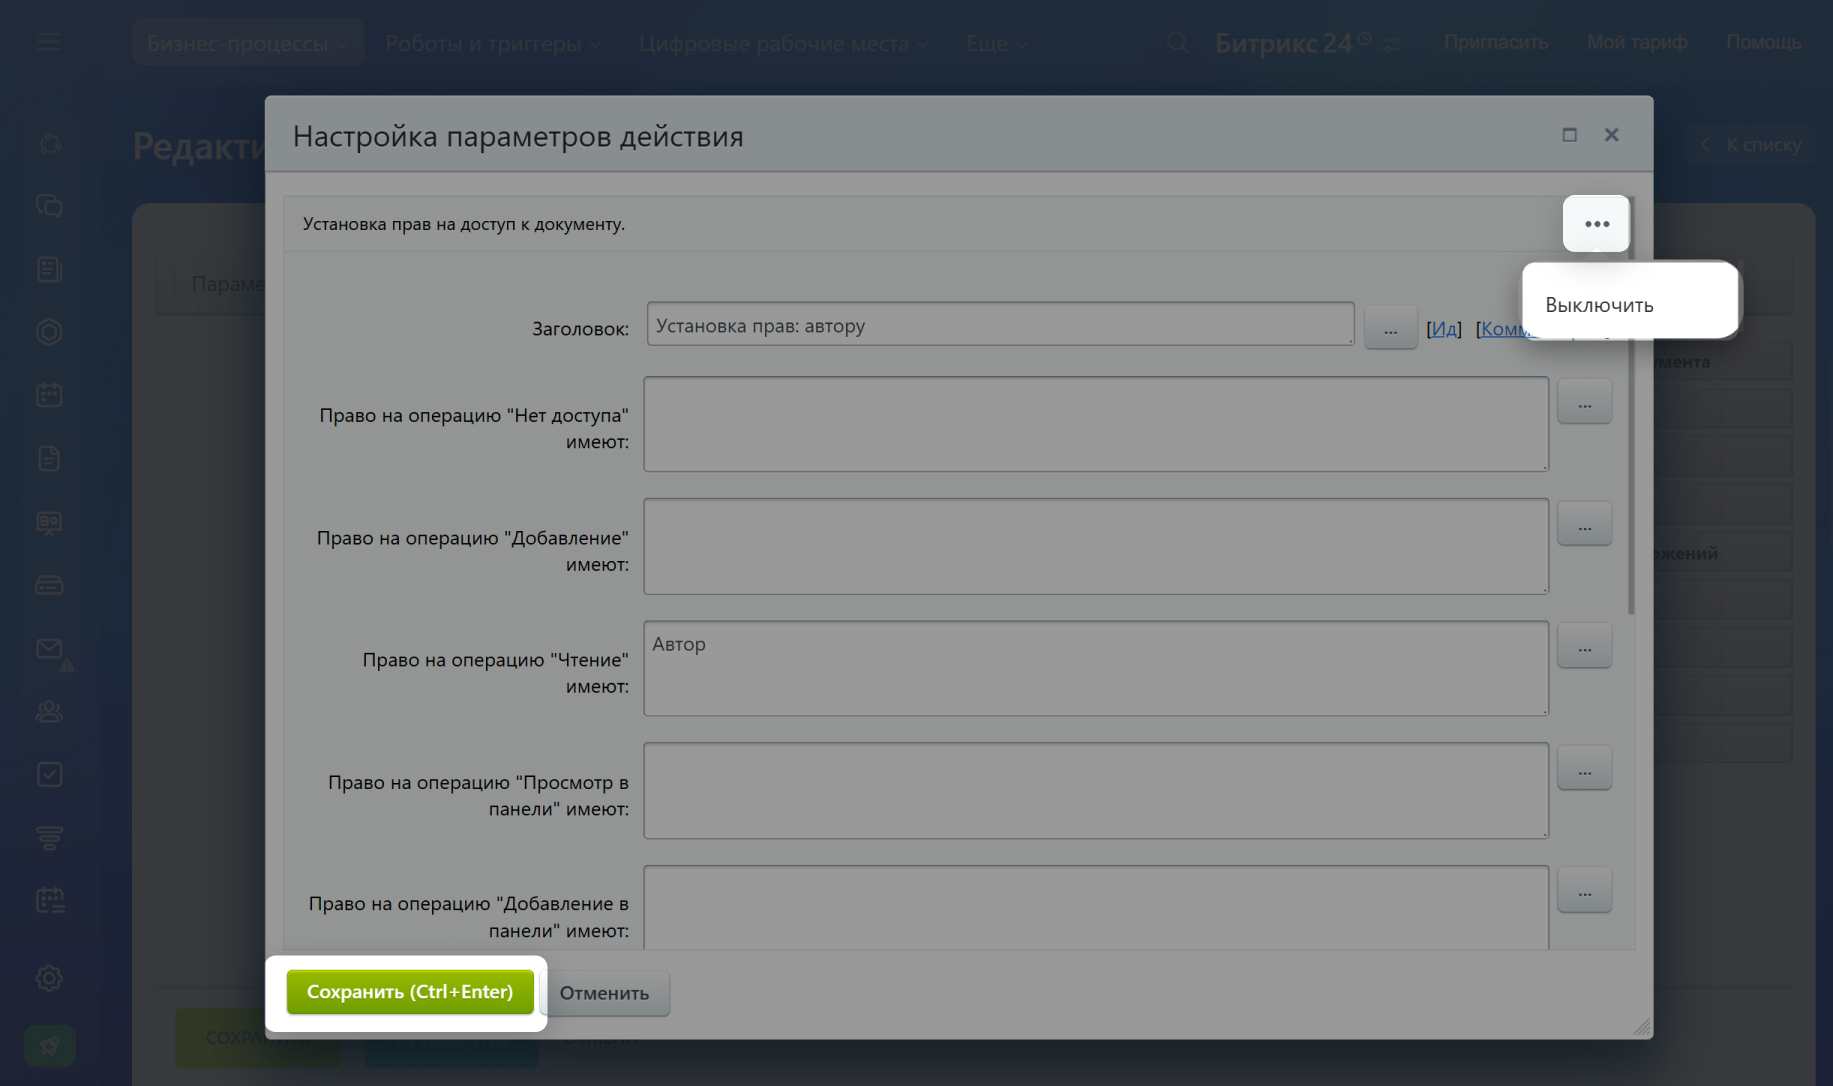Open selector for "Нет доступа" permission
Image resolution: width=1833 pixels, height=1086 pixels.
[x=1584, y=402]
